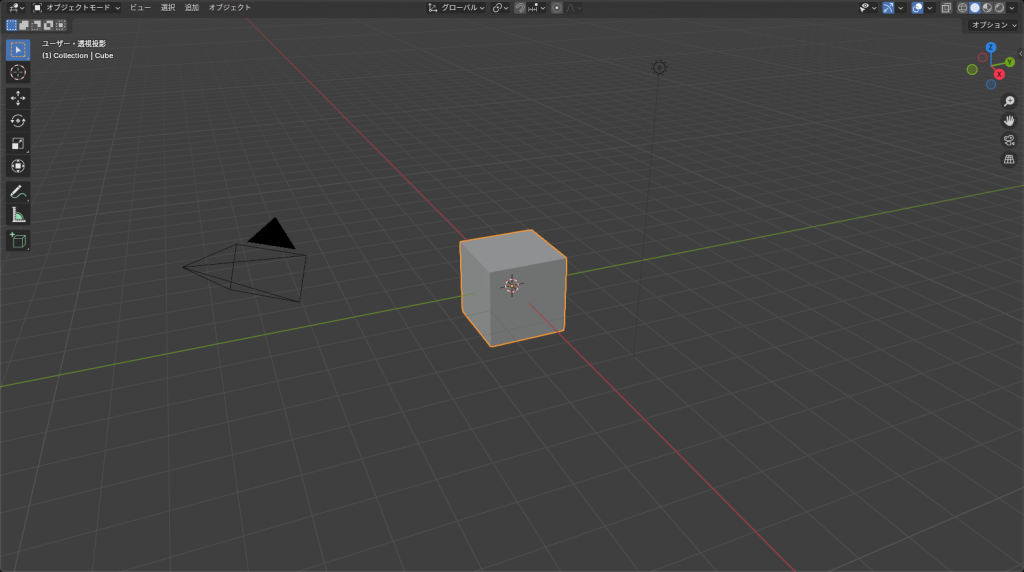Set selection mode to extend
The image size is (1024, 572).
(24, 25)
